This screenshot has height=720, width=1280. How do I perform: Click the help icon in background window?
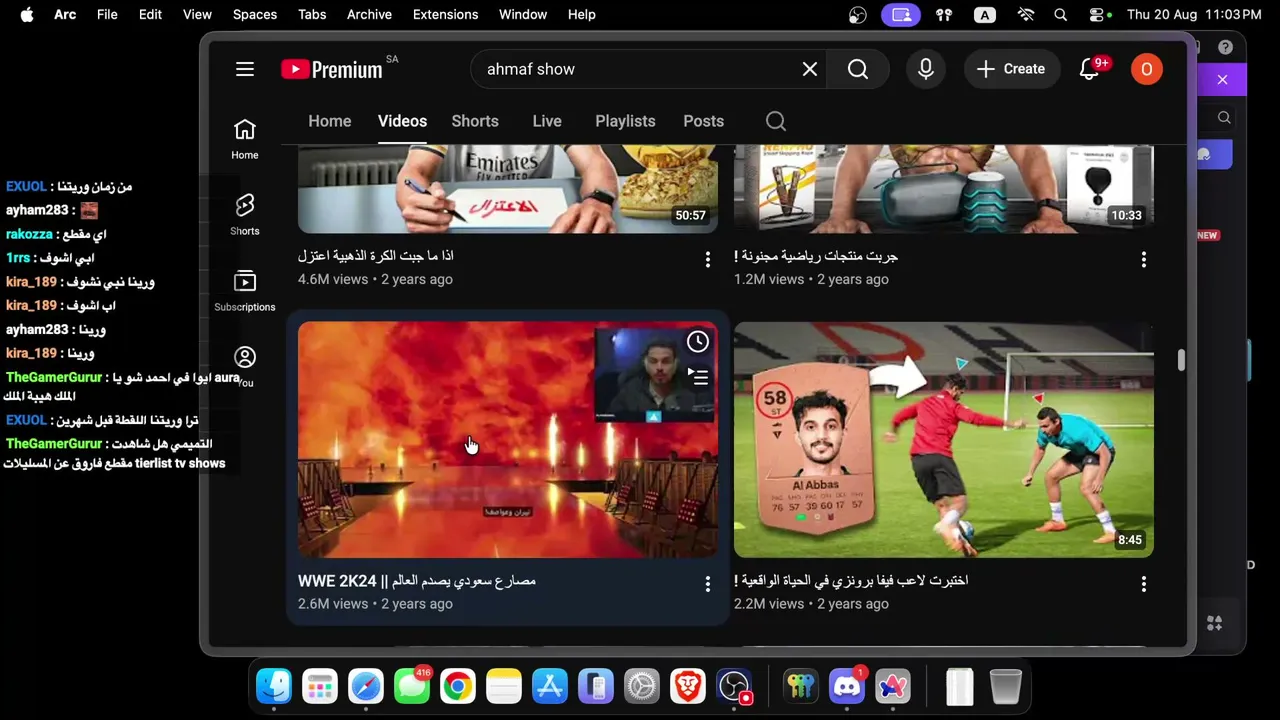(1226, 47)
